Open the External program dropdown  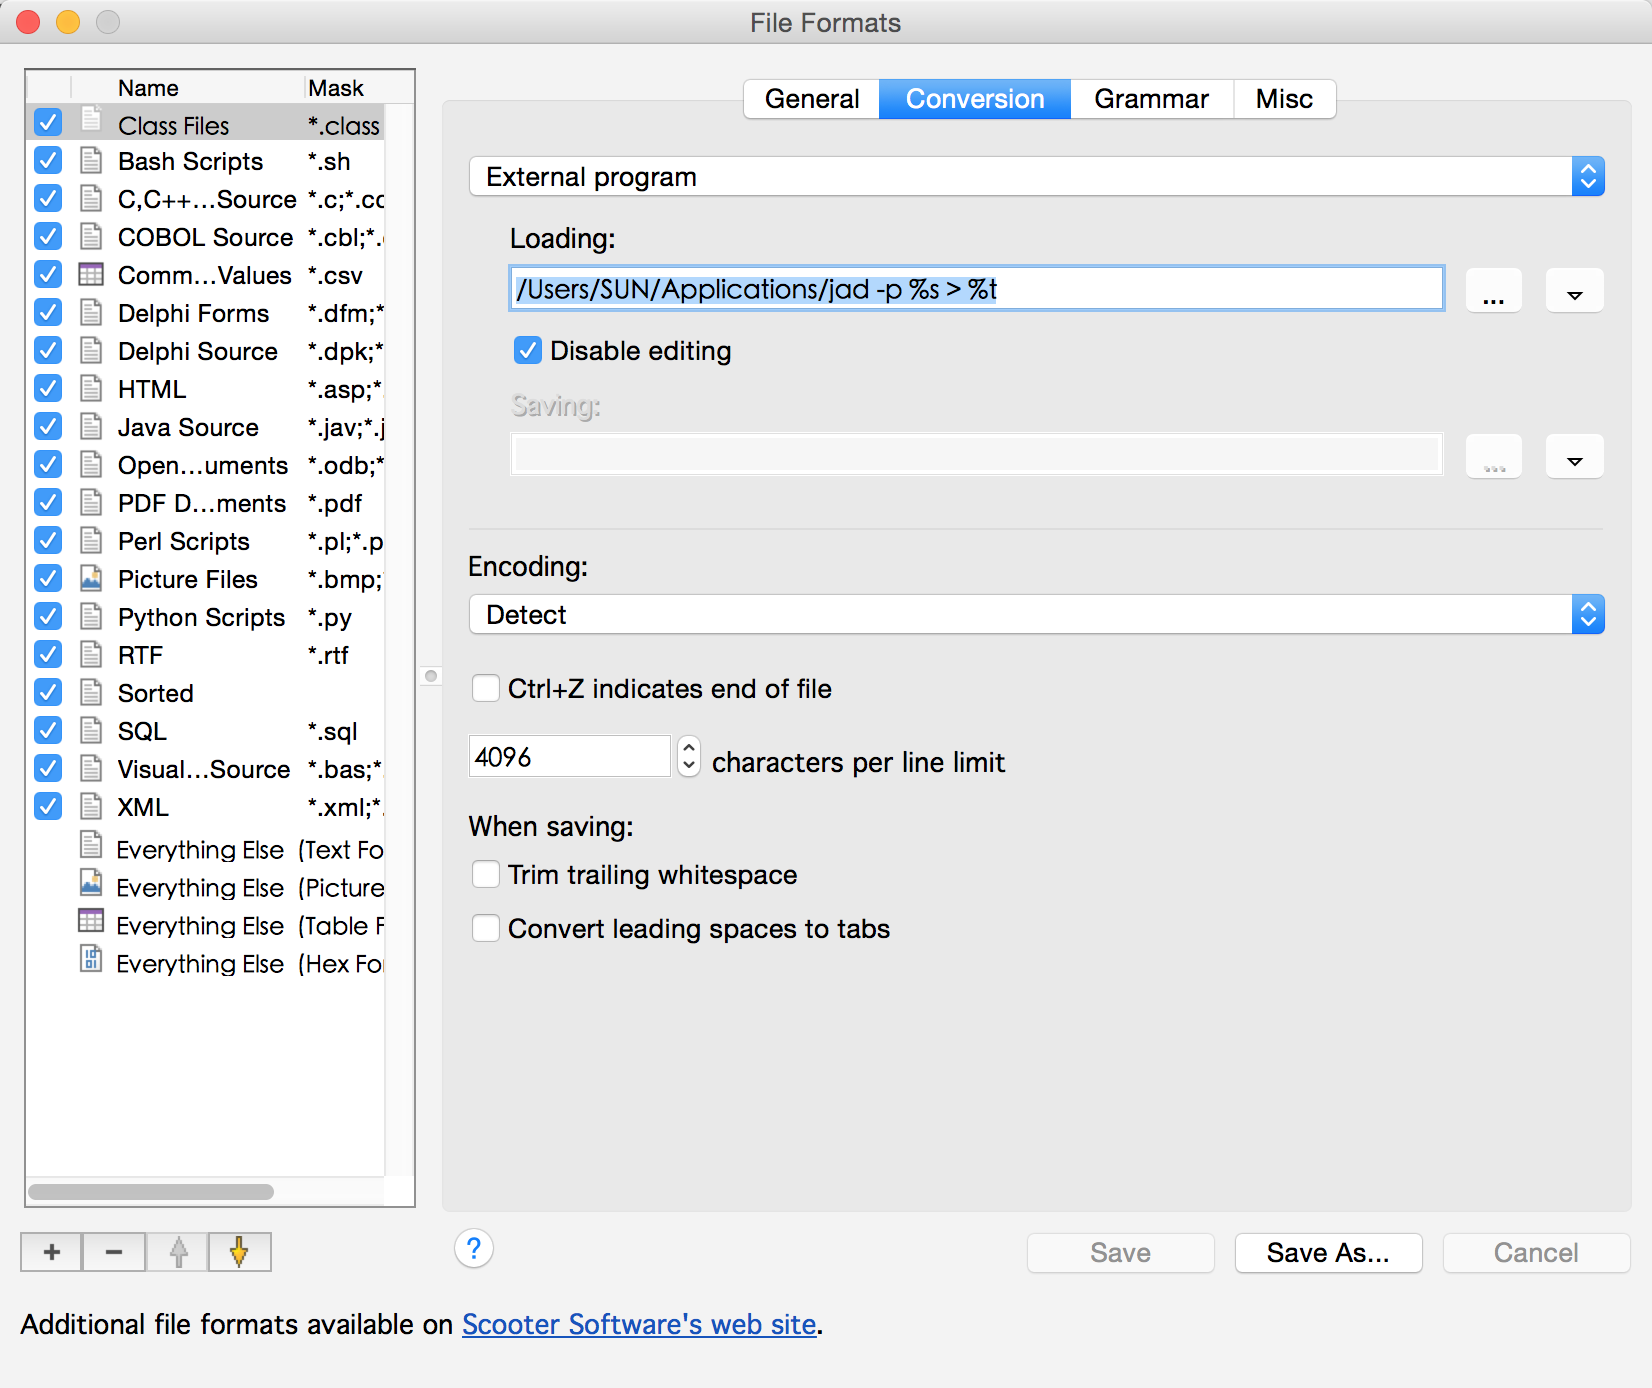coord(1036,177)
